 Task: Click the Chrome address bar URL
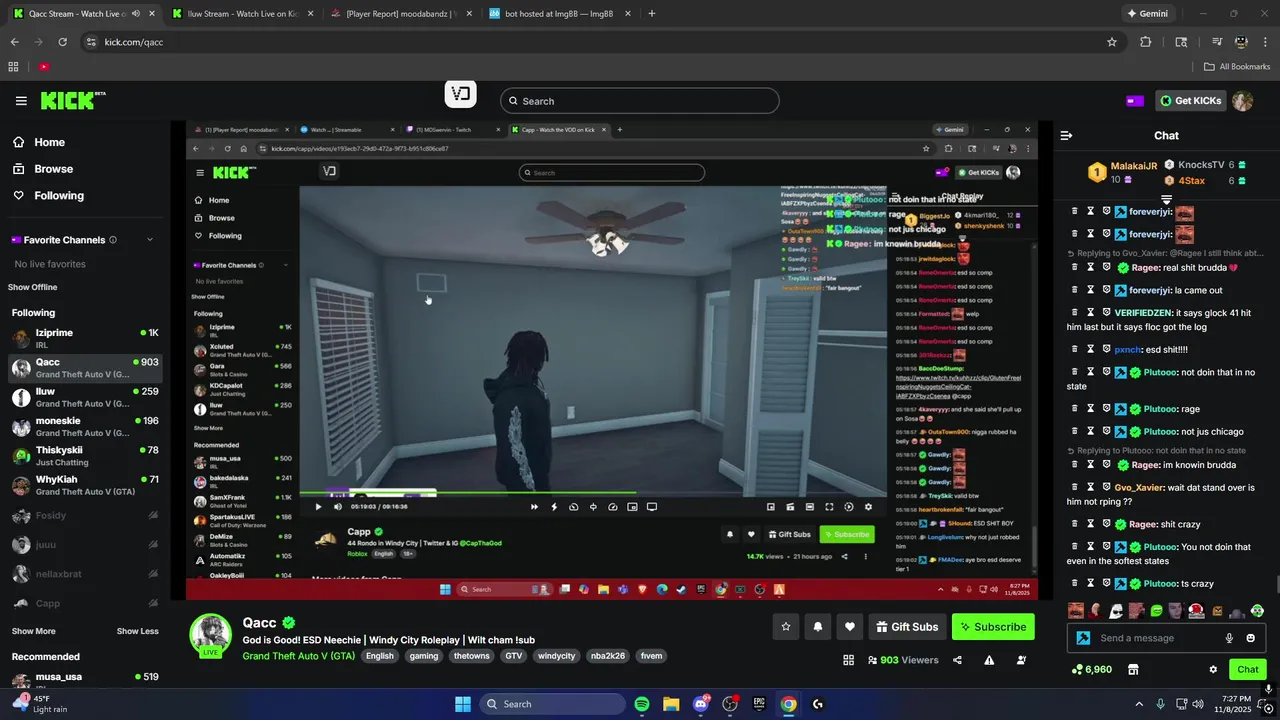click(x=134, y=42)
